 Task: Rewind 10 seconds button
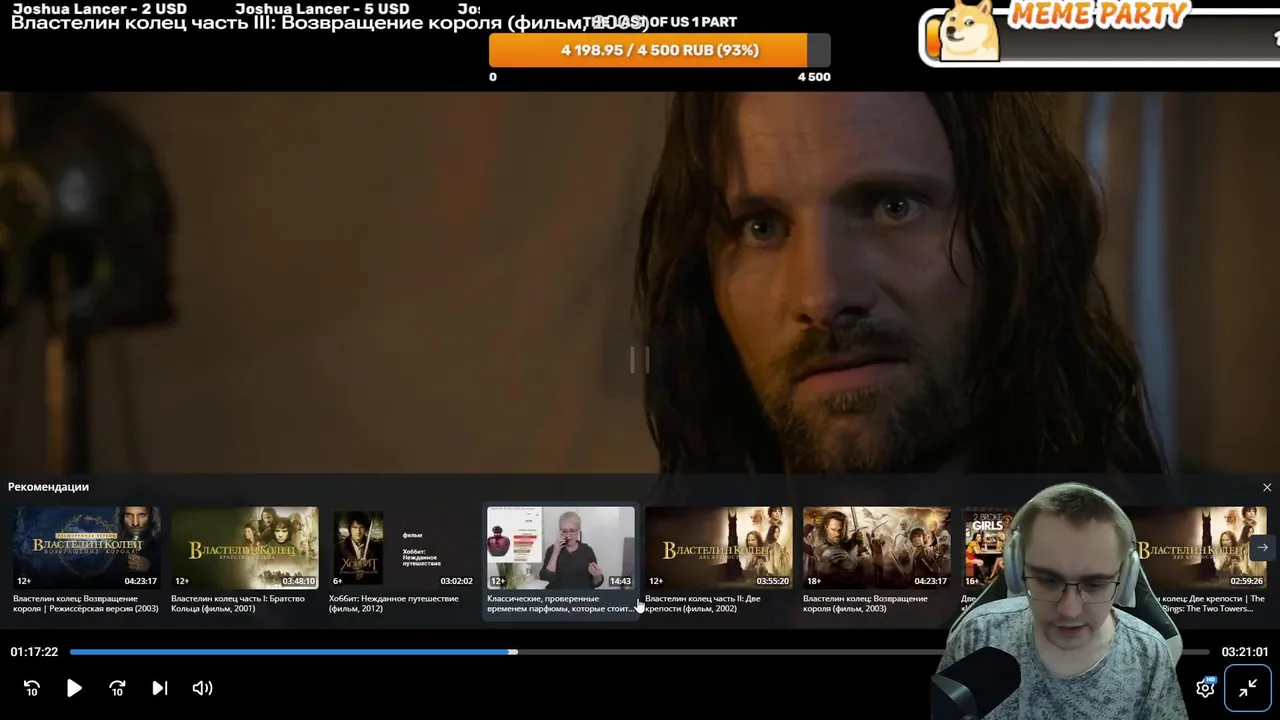(32, 688)
